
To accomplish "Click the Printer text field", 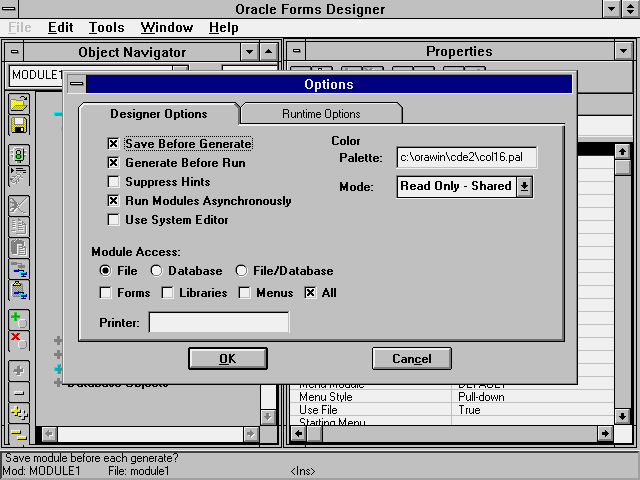I will [218, 322].
